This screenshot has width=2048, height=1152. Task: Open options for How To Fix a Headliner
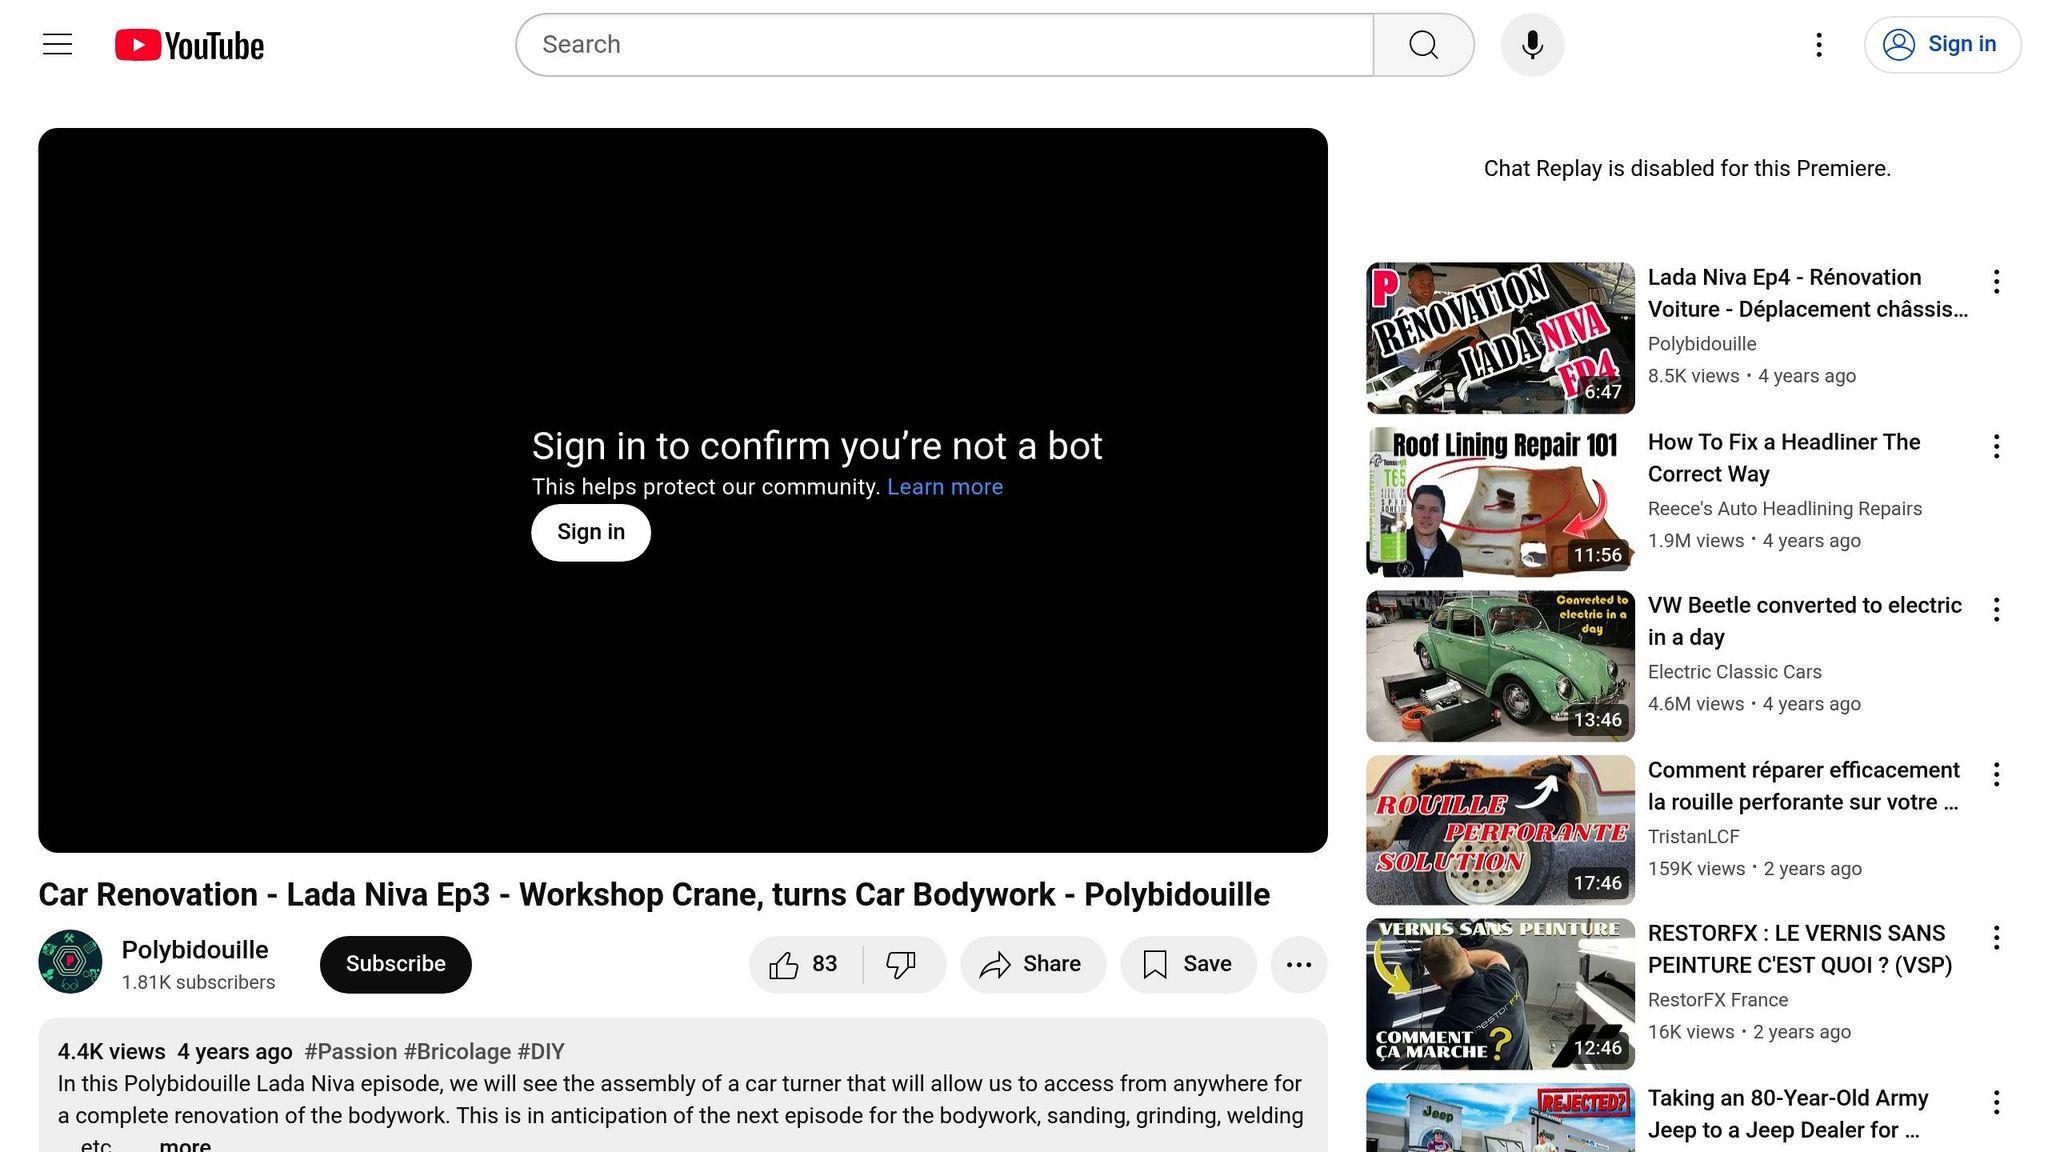click(1996, 446)
